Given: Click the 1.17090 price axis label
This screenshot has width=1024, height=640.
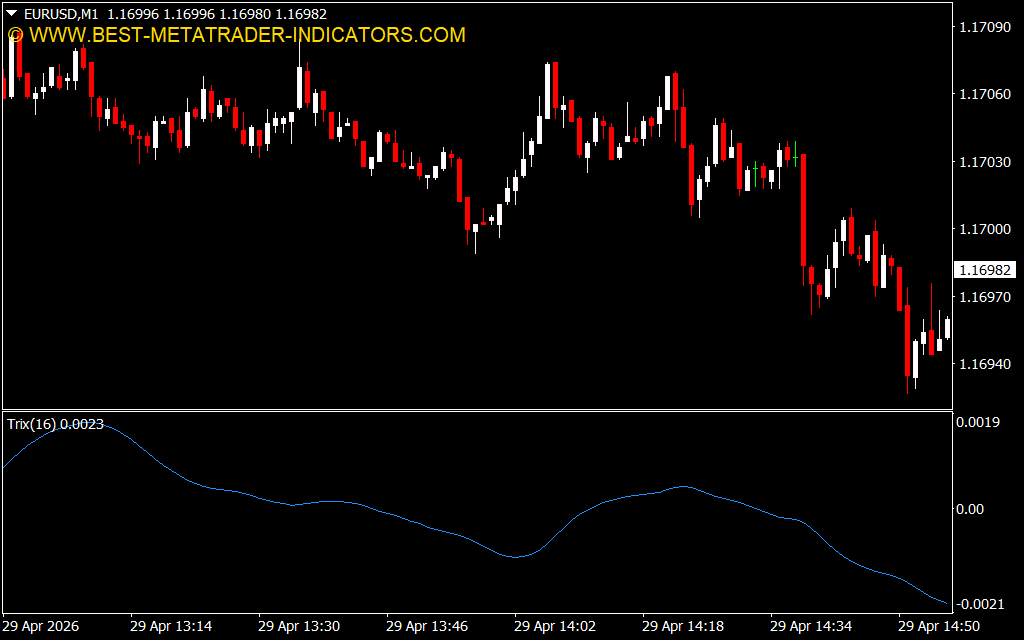Looking at the screenshot, I should pos(984,26).
